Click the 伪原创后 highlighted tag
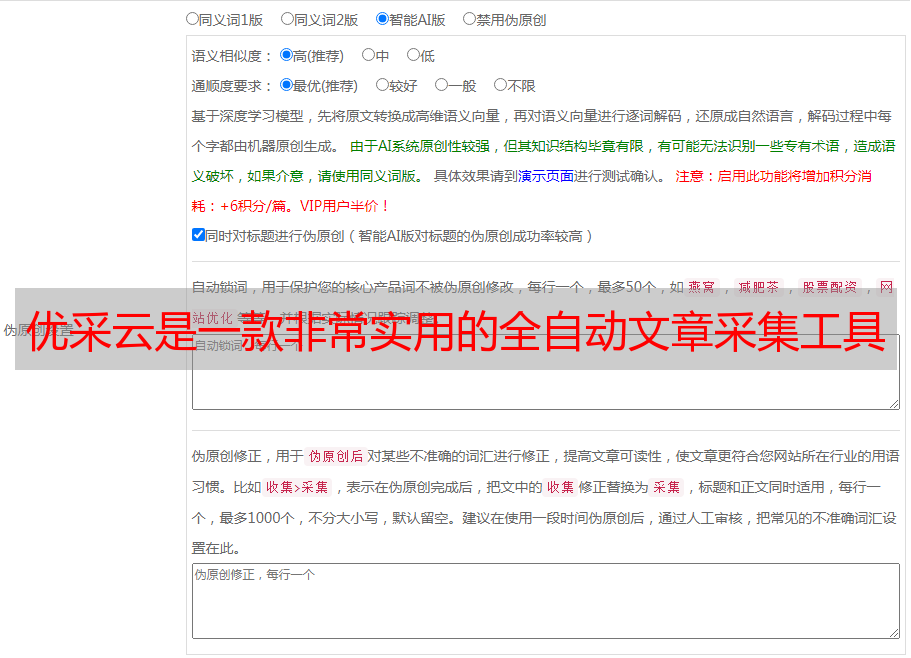Viewport: 911px width, 658px height. 335,456
